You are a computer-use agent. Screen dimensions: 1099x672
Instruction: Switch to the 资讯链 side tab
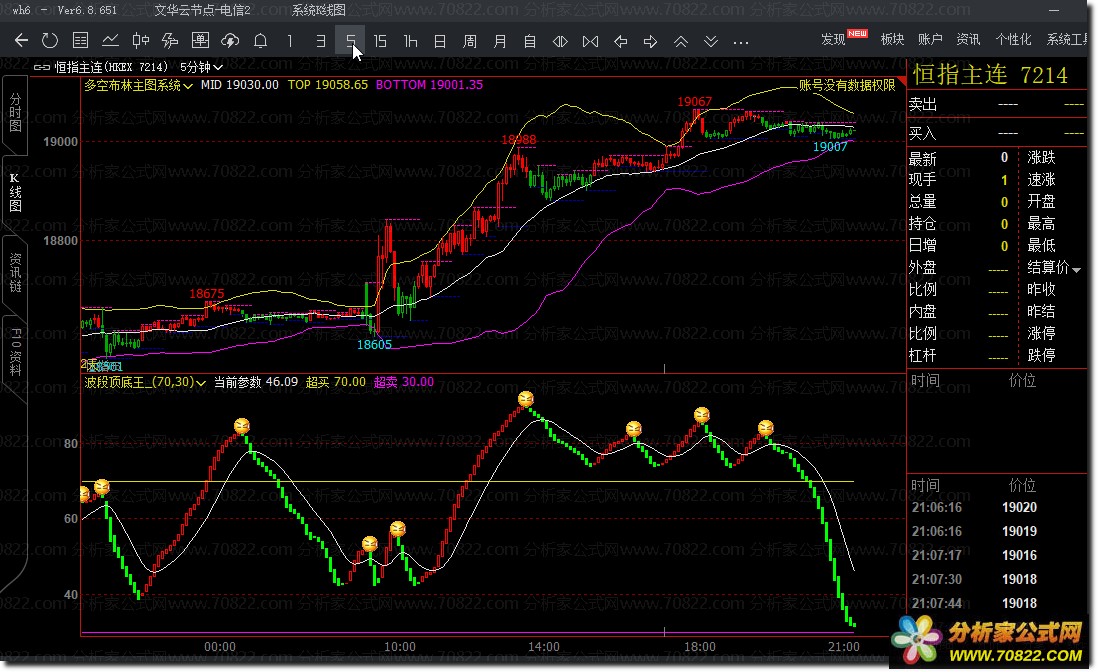pos(15,273)
